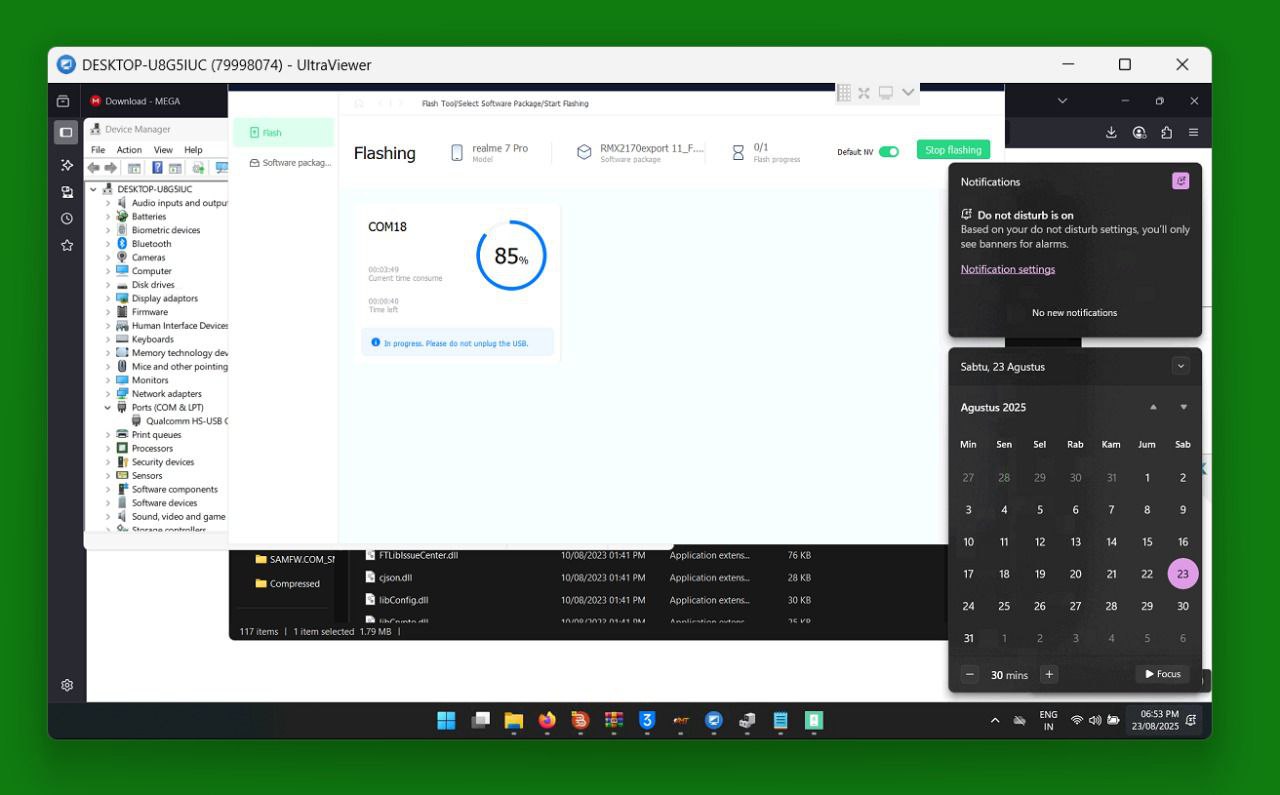This screenshot has height=795, width=1280.
Task: Open Compressed folder in explorer sidebar
Action: [x=288, y=584]
